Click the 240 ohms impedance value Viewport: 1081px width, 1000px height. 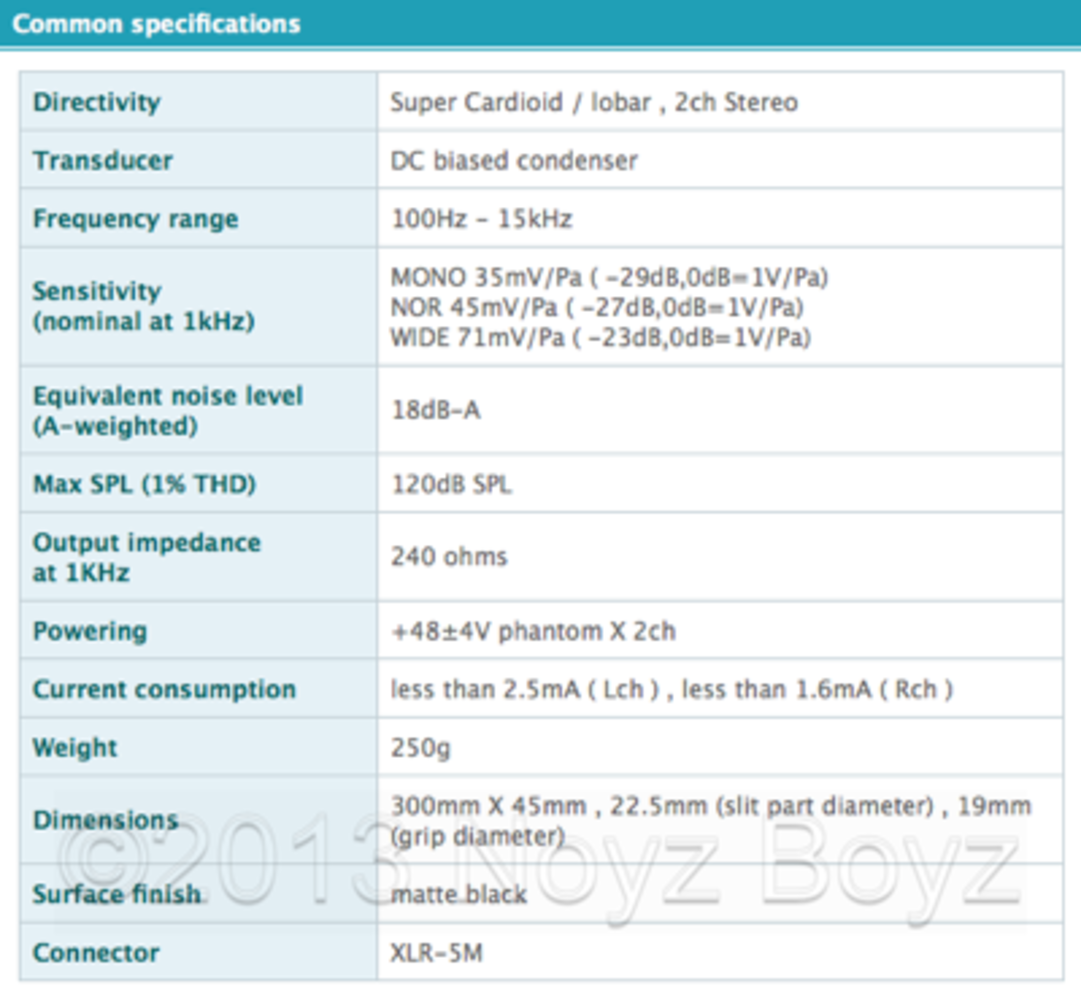(x=448, y=556)
